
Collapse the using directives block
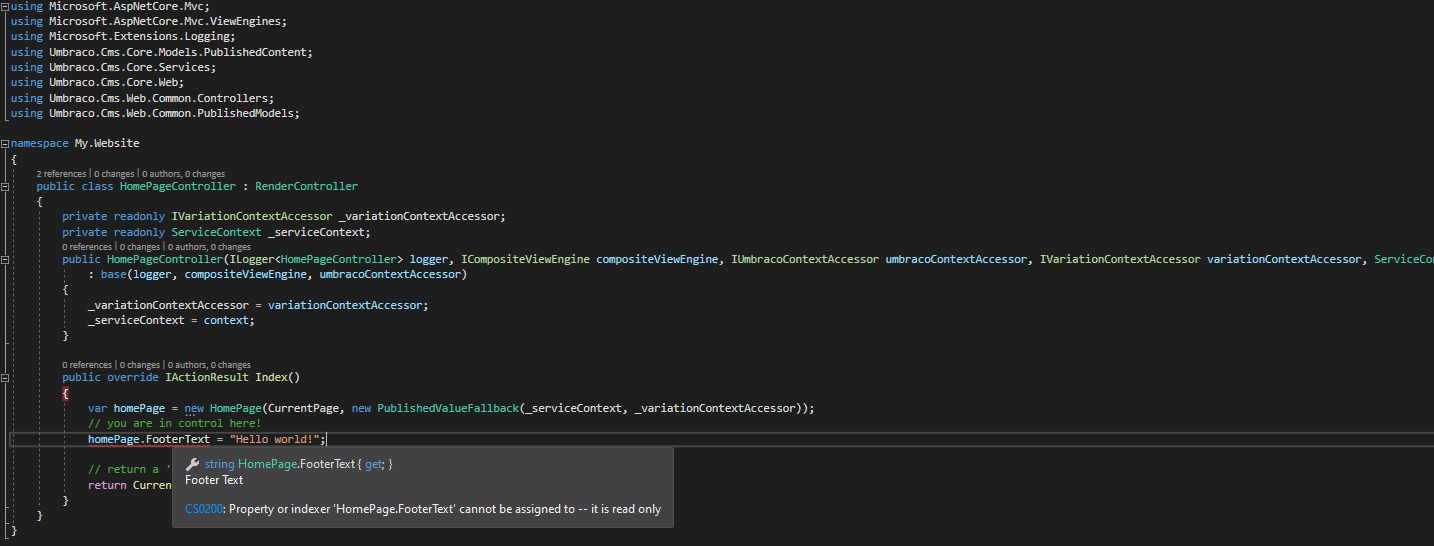pyautogui.click(x=5, y=6)
